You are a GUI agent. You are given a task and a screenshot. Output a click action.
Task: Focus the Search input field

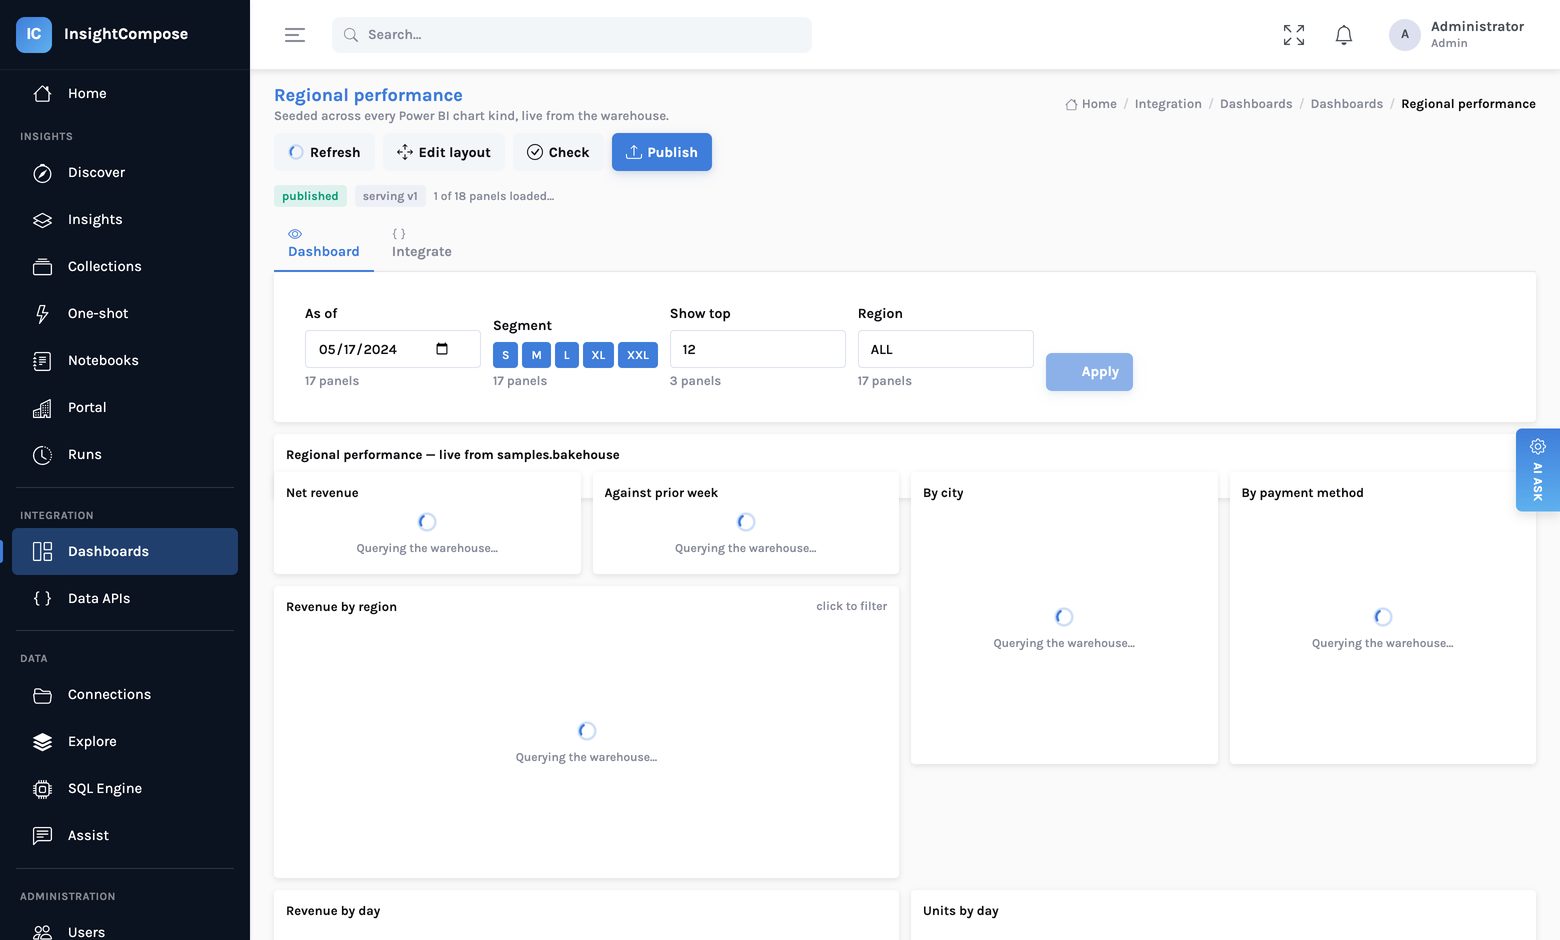click(x=572, y=35)
